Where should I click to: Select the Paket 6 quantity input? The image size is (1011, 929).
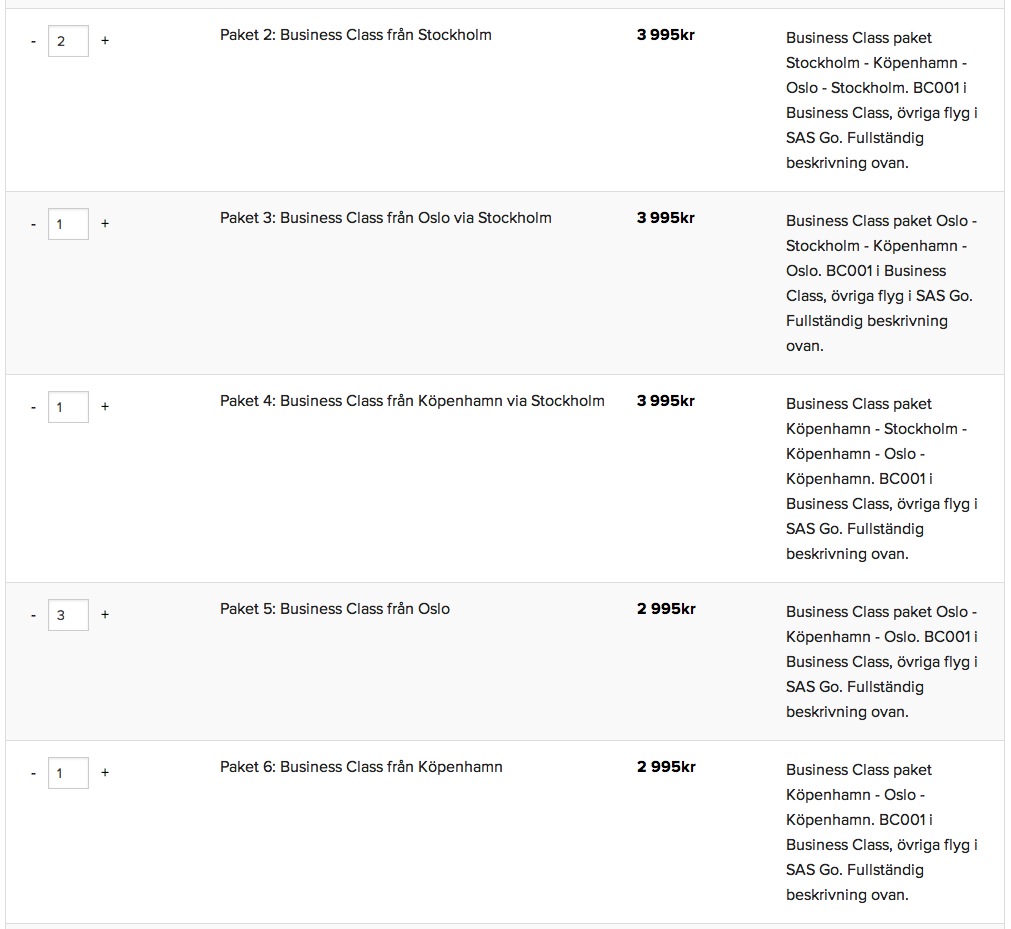pos(68,773)
